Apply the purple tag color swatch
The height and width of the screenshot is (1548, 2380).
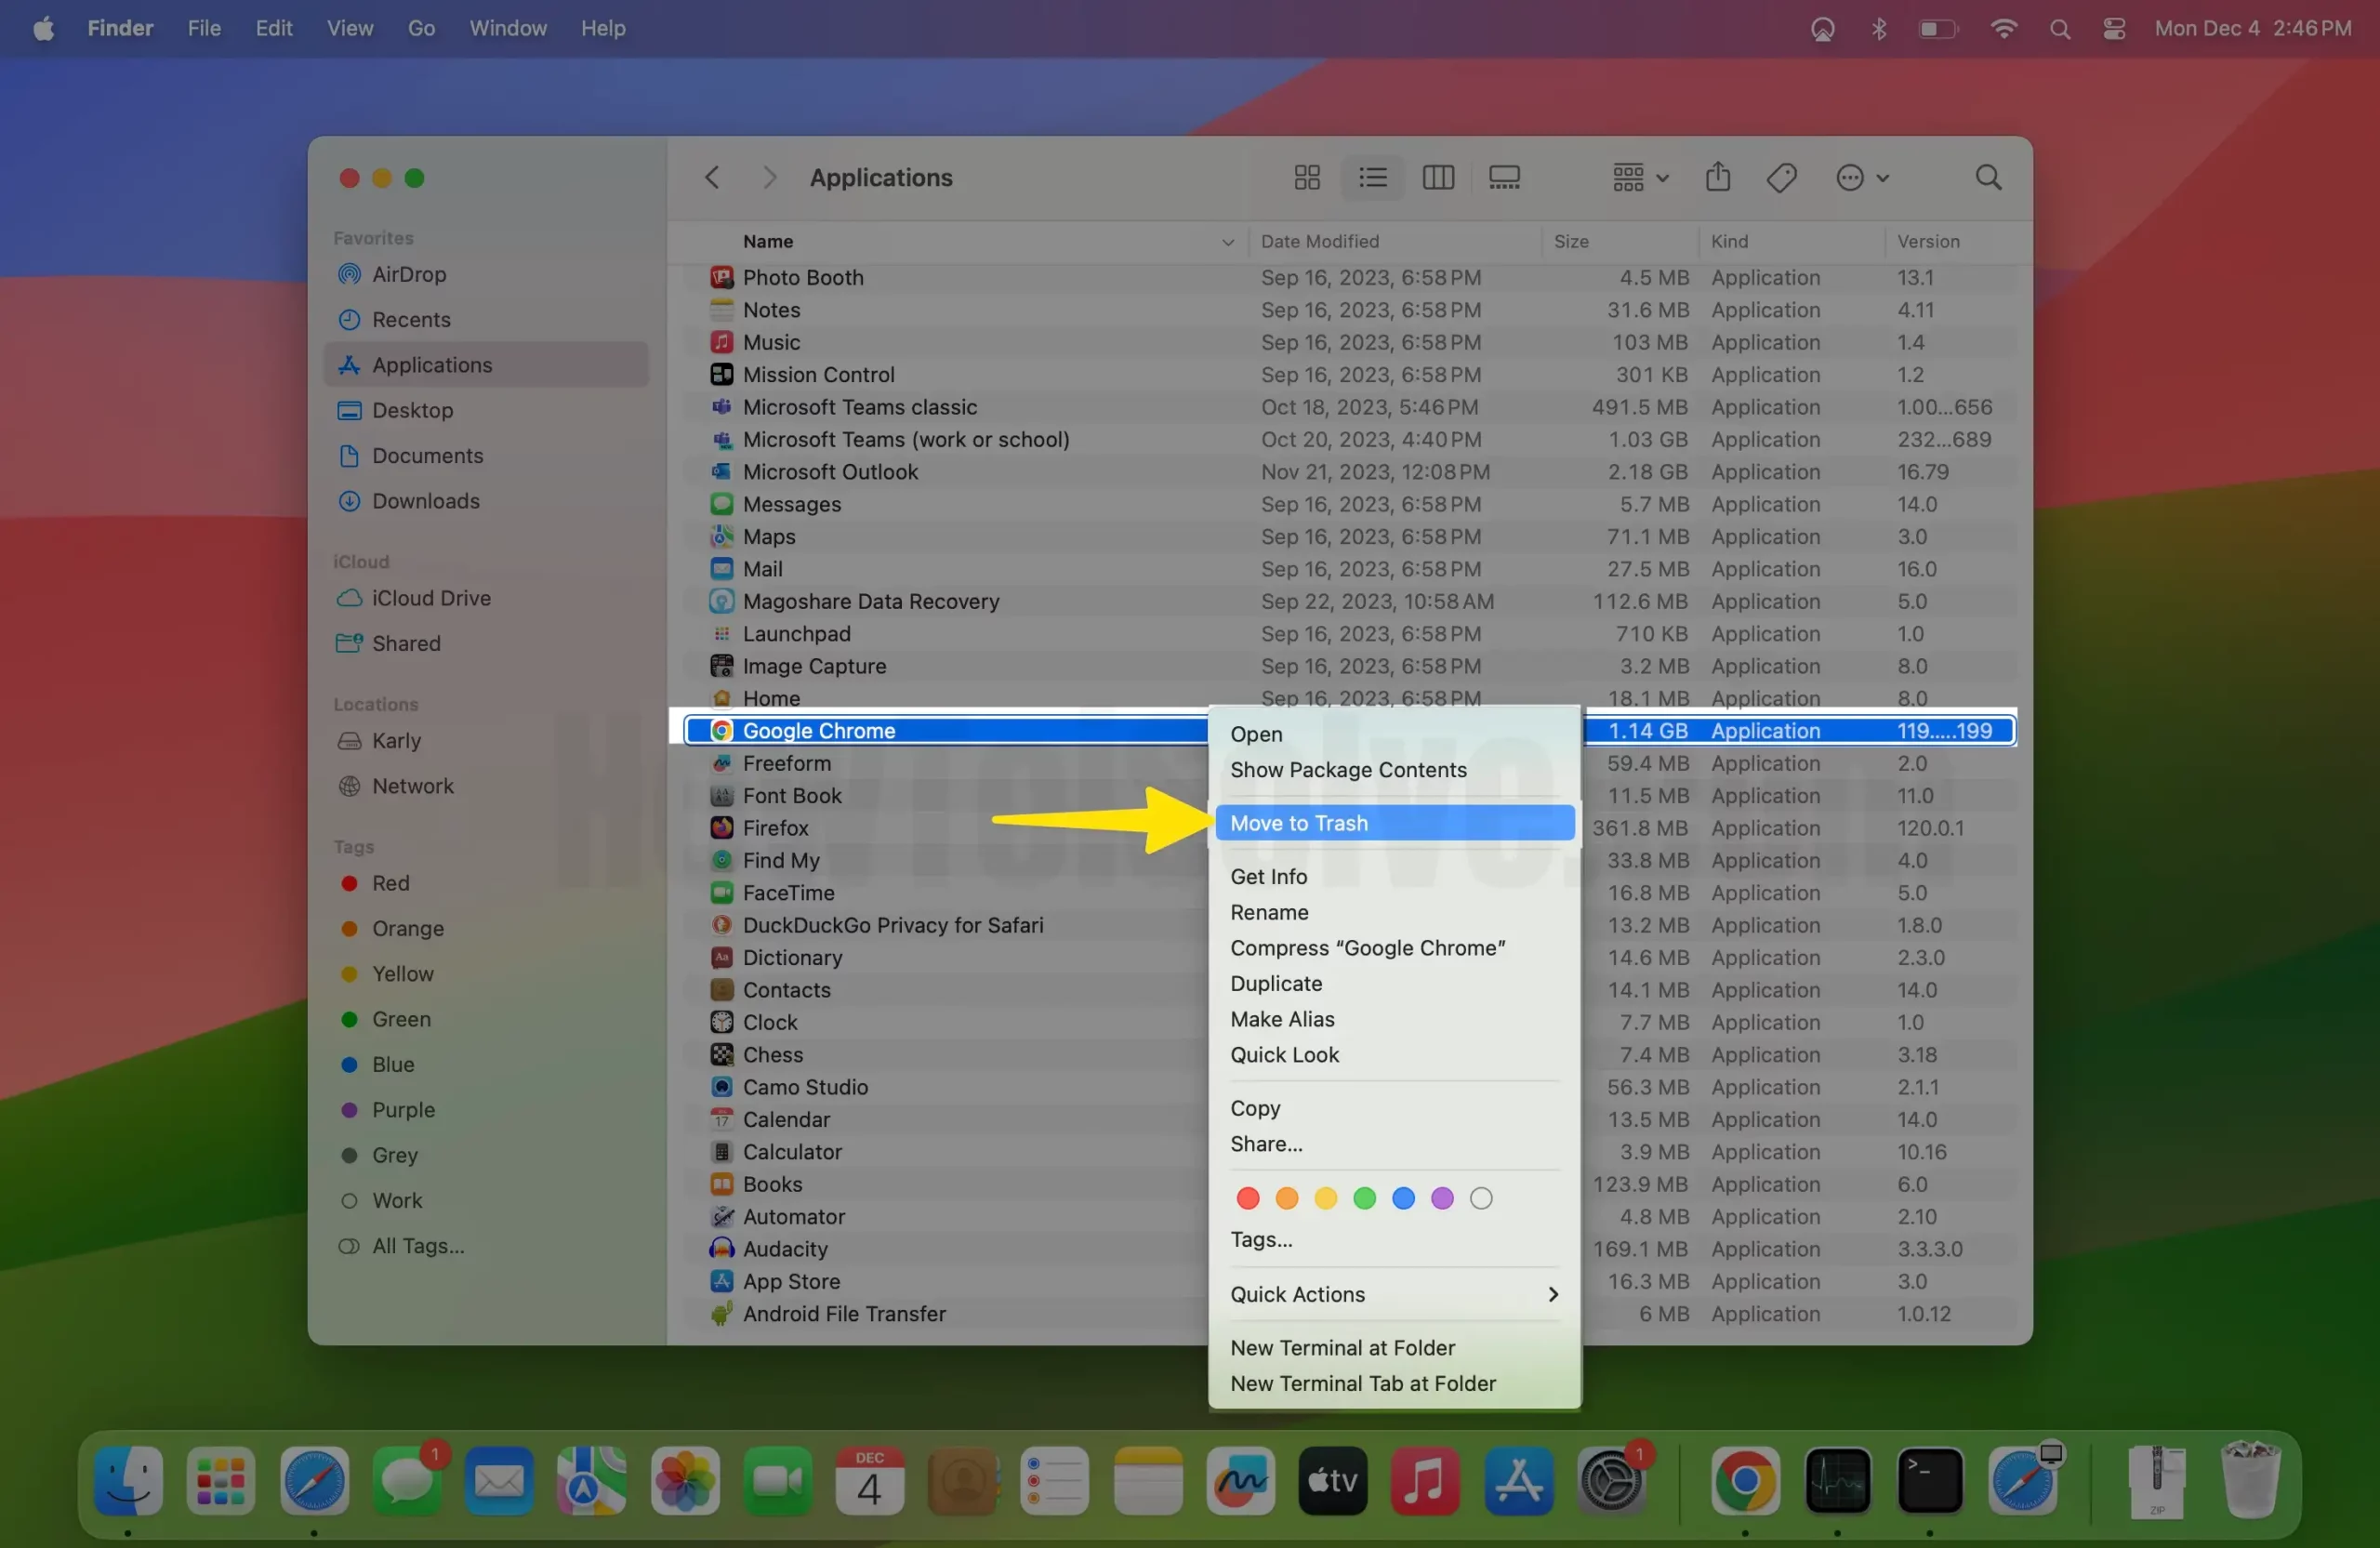click(x=1442, y=1198)
